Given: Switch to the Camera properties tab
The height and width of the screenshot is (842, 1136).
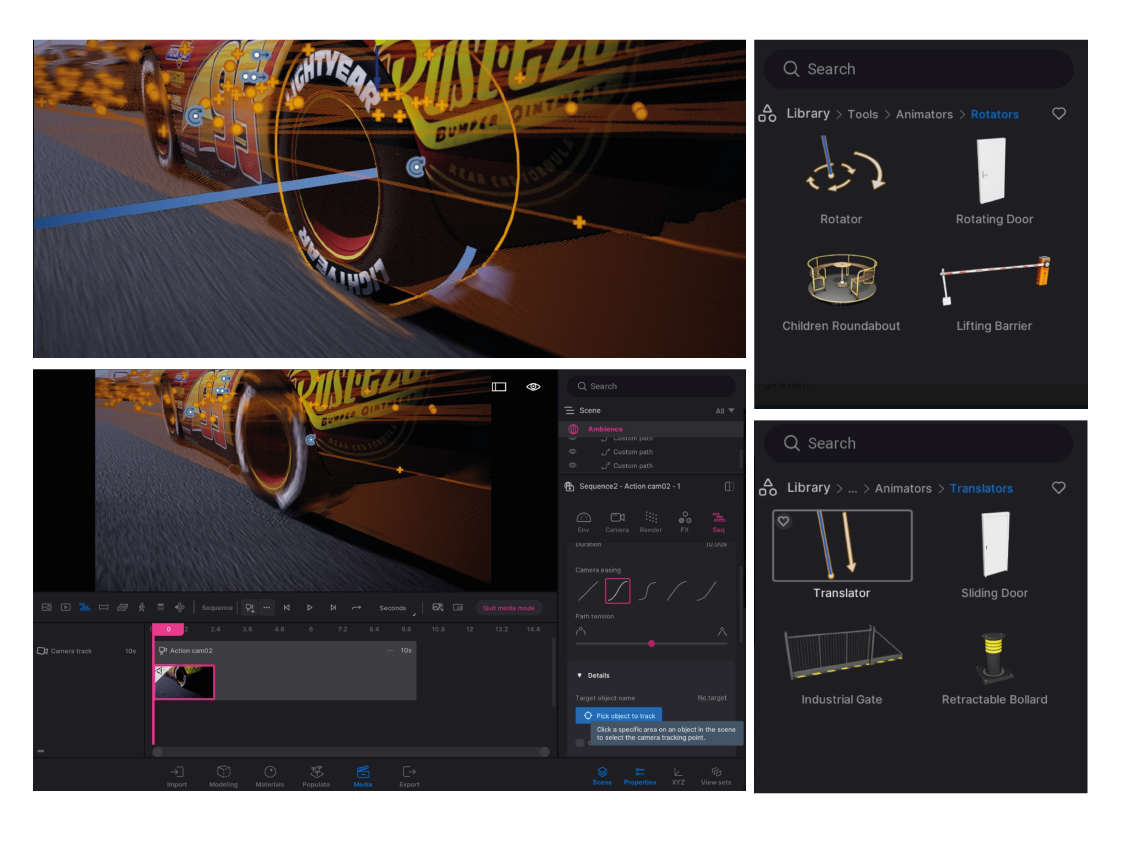Looking at the screenshot, I should [617, 521].
